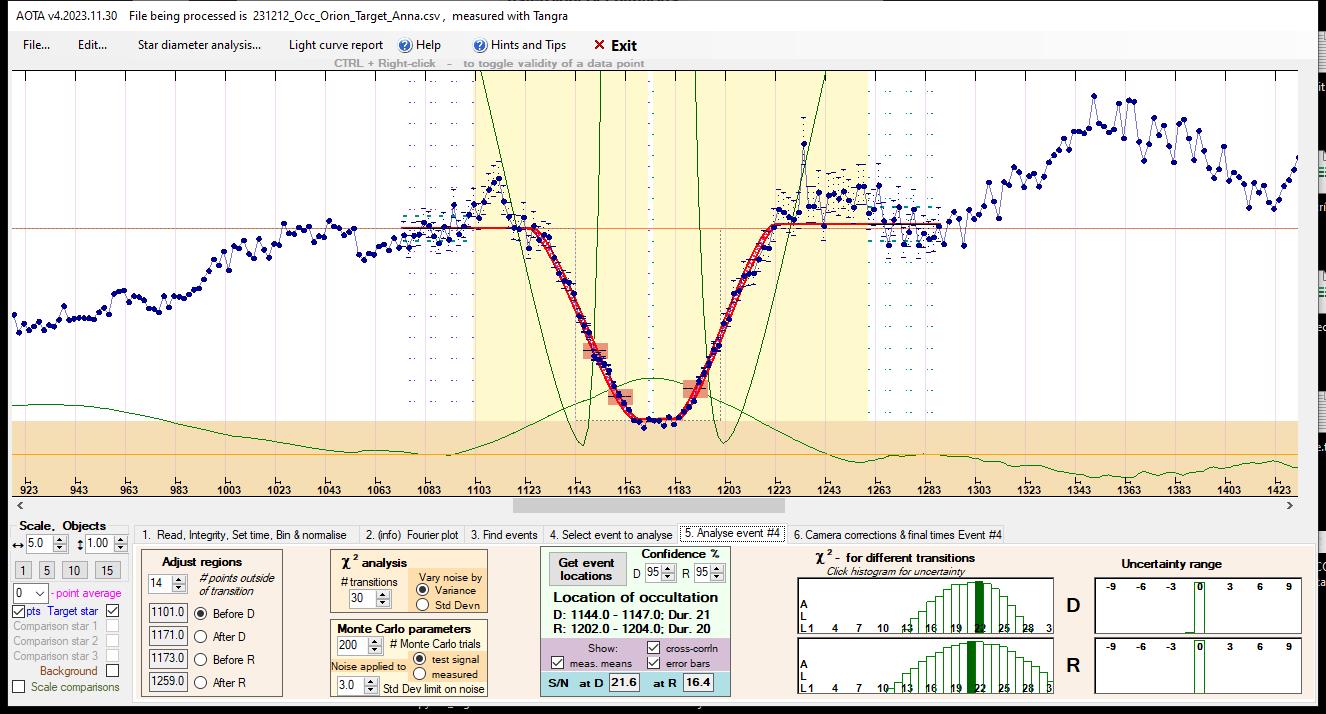Click the solid green bar in R histogram
The width and height of the screenshot is (1326, 714).
[x=971, y=667]
